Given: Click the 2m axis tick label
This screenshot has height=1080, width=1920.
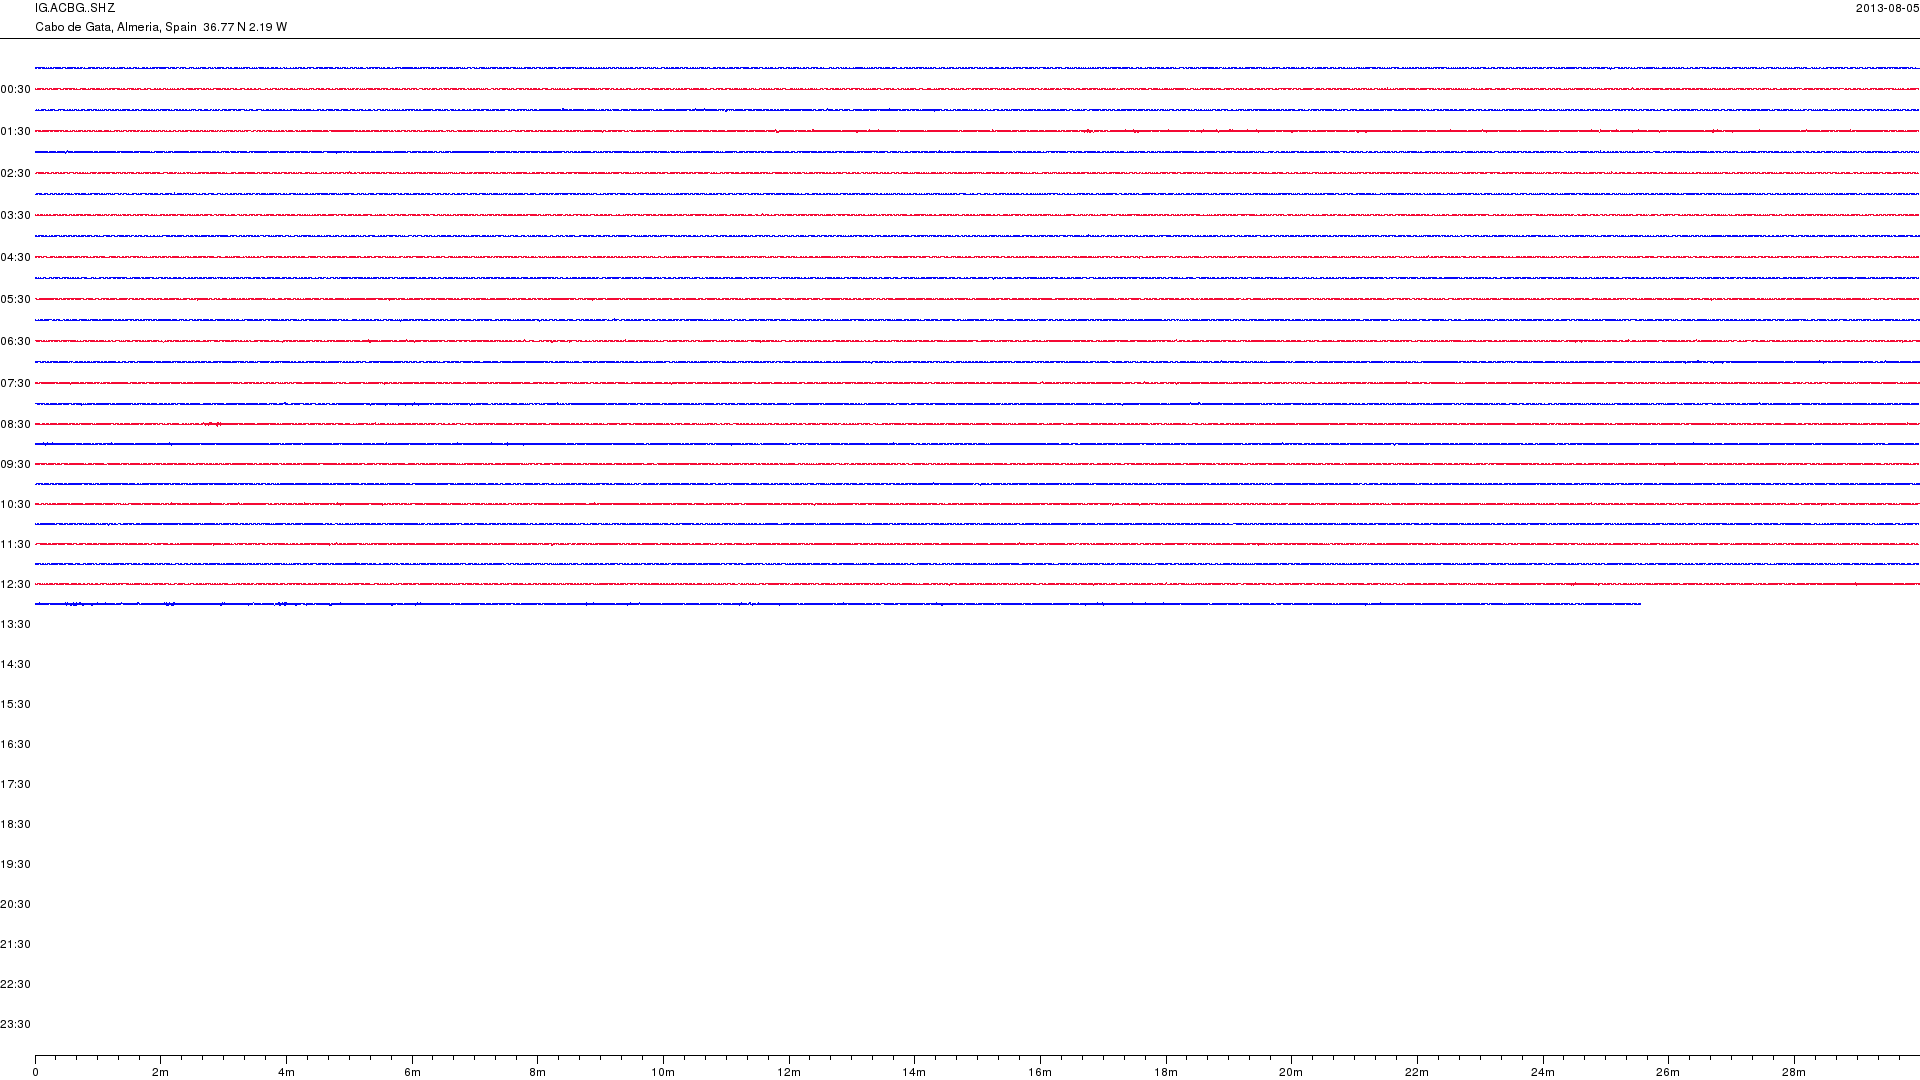Looking at the screenshot, I should click(x=161, y=1073).
